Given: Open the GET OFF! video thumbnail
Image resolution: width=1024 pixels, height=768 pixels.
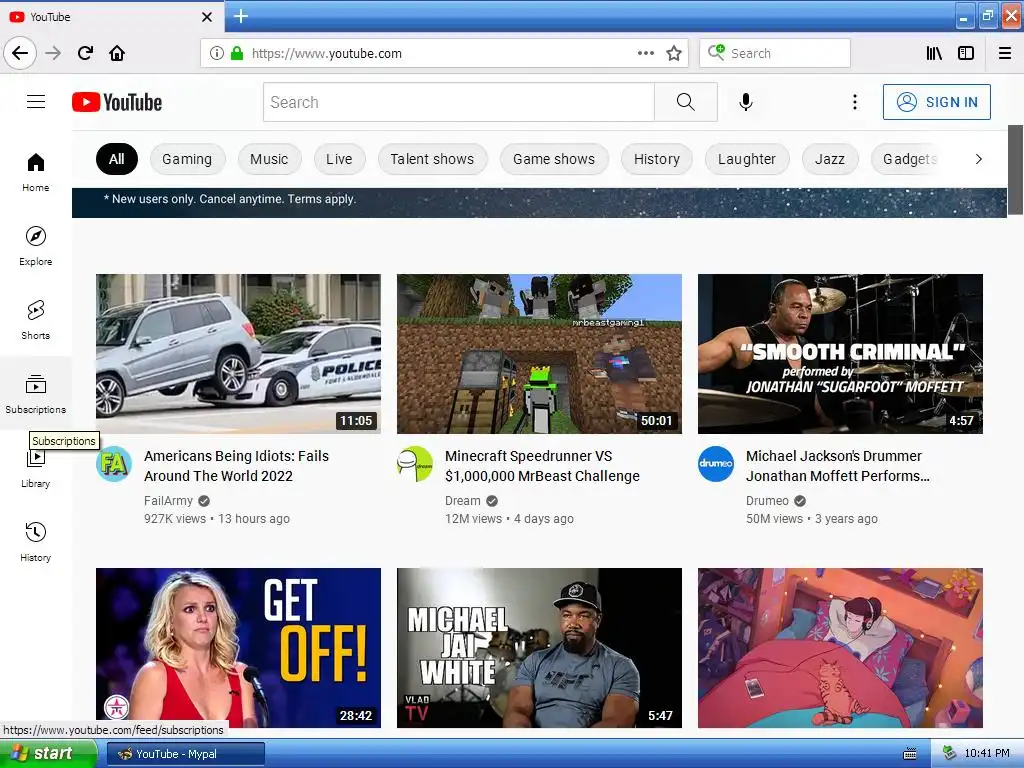Looking at the screenshot, I should 238,647.
